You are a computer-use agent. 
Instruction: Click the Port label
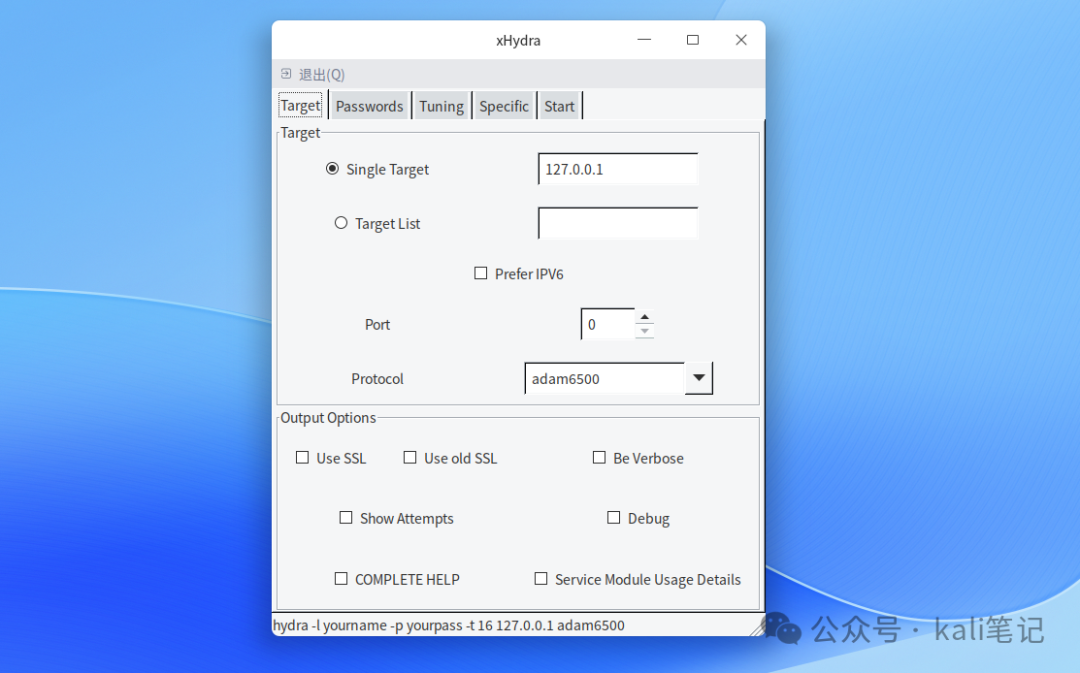(x=377, y=324)
